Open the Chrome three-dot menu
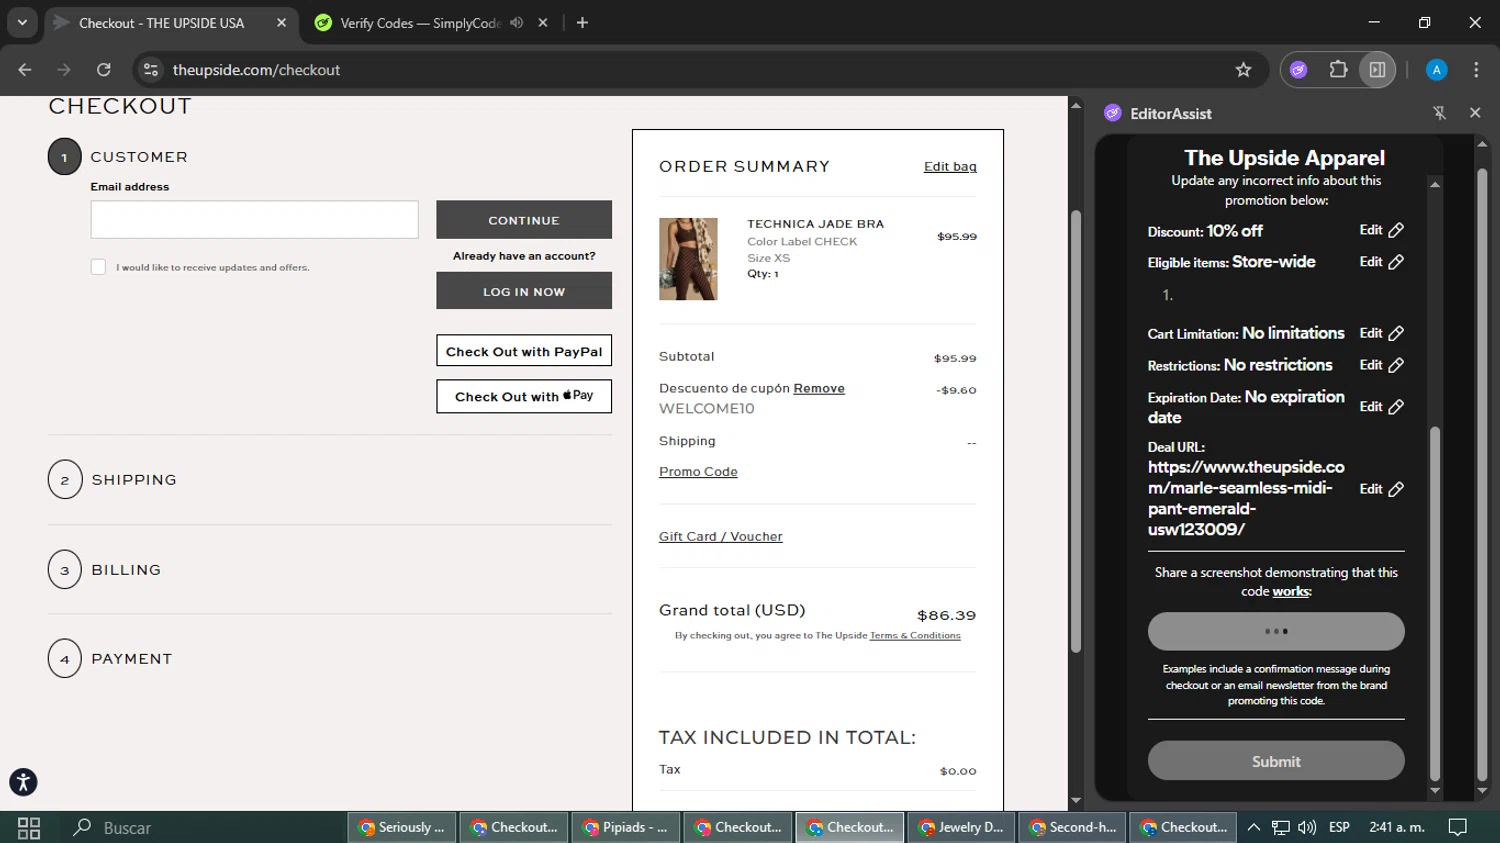This screenshot has height=843, width=1500. point(1476,70)
